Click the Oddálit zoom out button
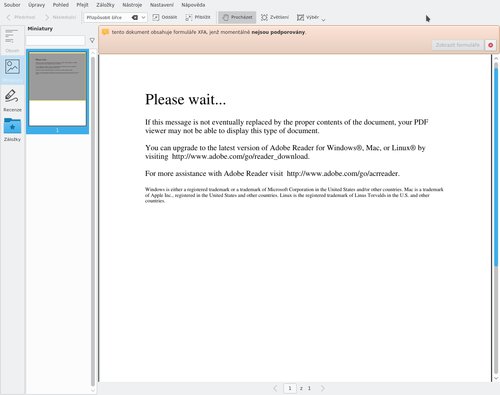This screenshot has height=395, width=500. 165,17
